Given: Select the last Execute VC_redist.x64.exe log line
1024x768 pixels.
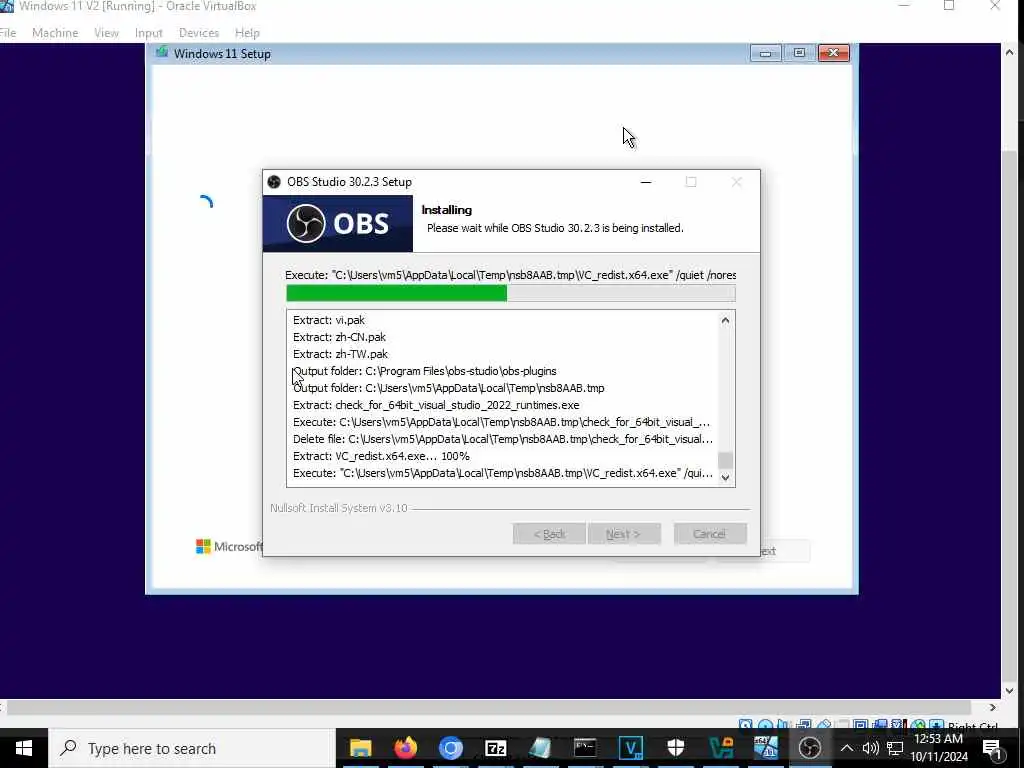Looking at the screenshot, I should (503, 473).
